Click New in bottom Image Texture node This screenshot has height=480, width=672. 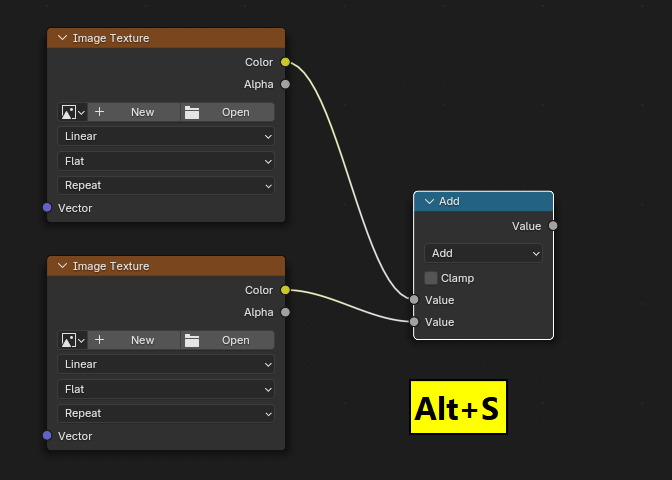[134, 340]
